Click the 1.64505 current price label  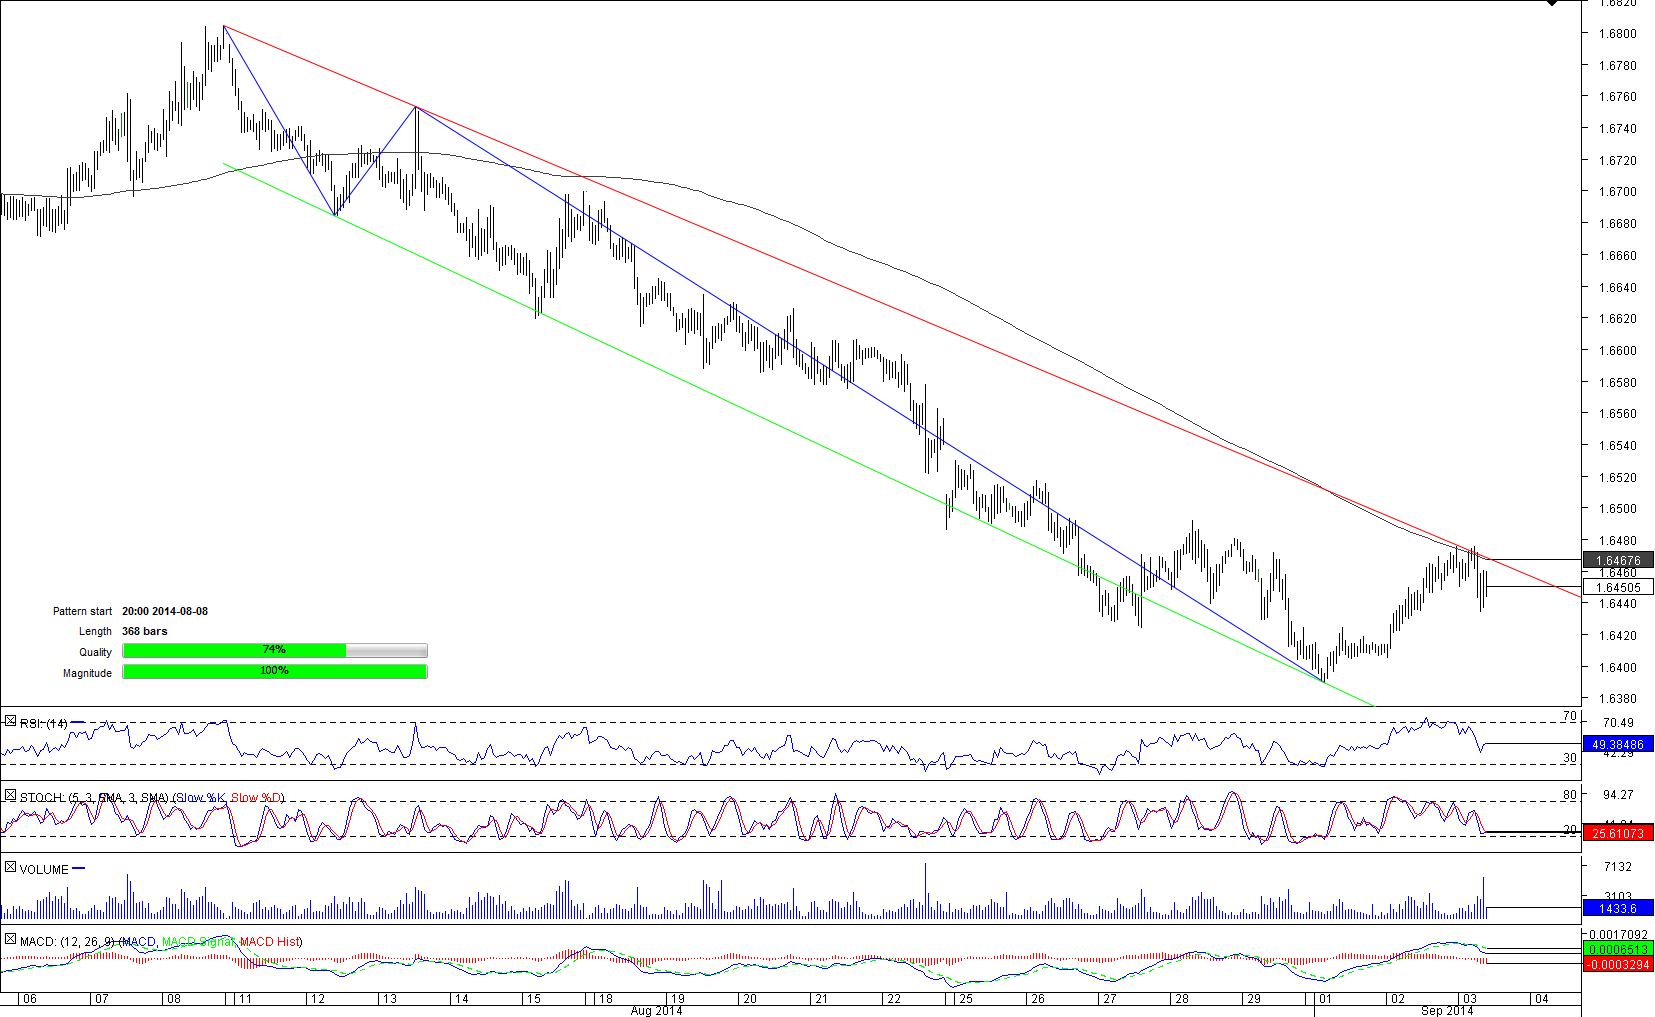pyautogui.click(x=1618, y=587)
